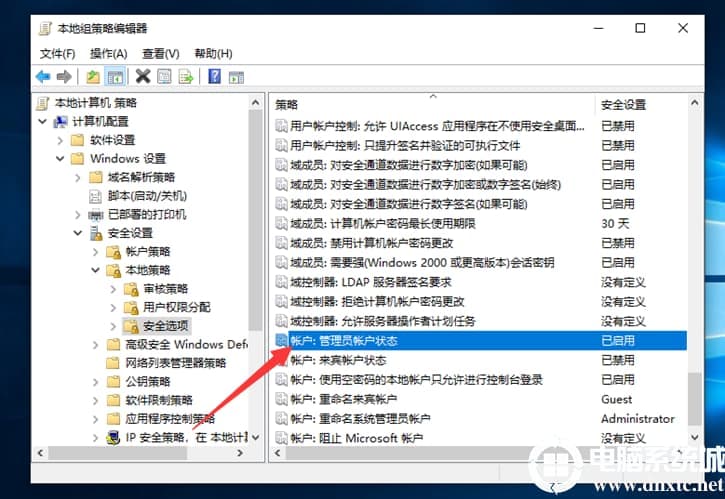Click the 30 天 value cell
Image resolution: width=725 pixels, height=499 pixels.
(615, 224)
